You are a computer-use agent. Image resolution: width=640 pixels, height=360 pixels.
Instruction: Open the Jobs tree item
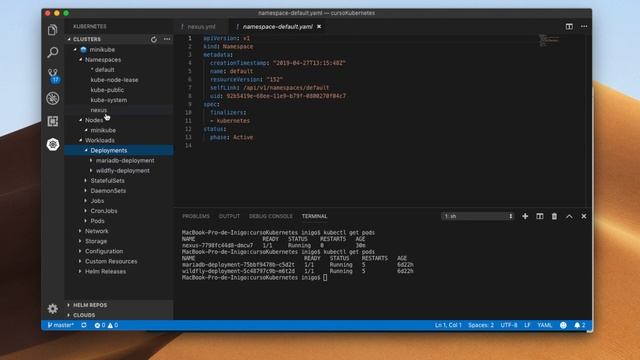pyautogui.click(x=97, y=201)
